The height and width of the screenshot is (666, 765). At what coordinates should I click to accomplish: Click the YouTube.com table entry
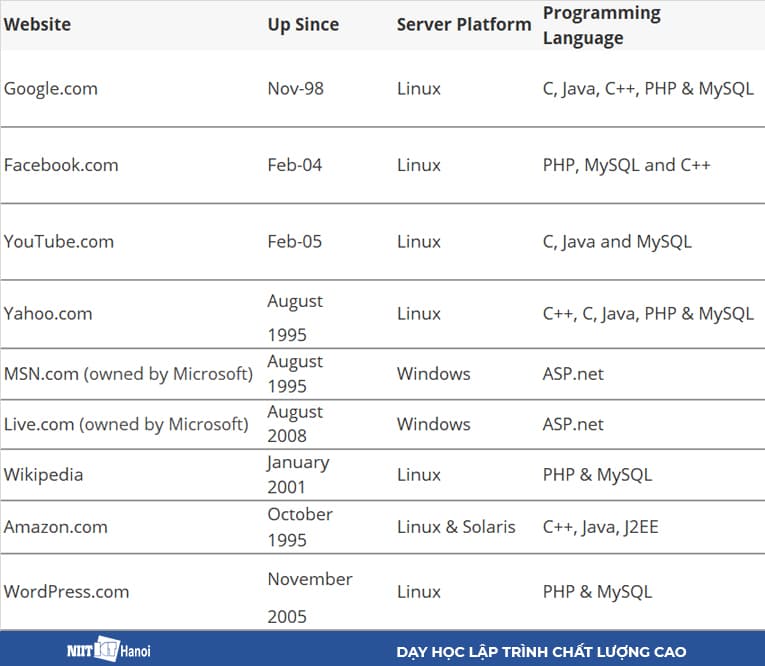59,241
